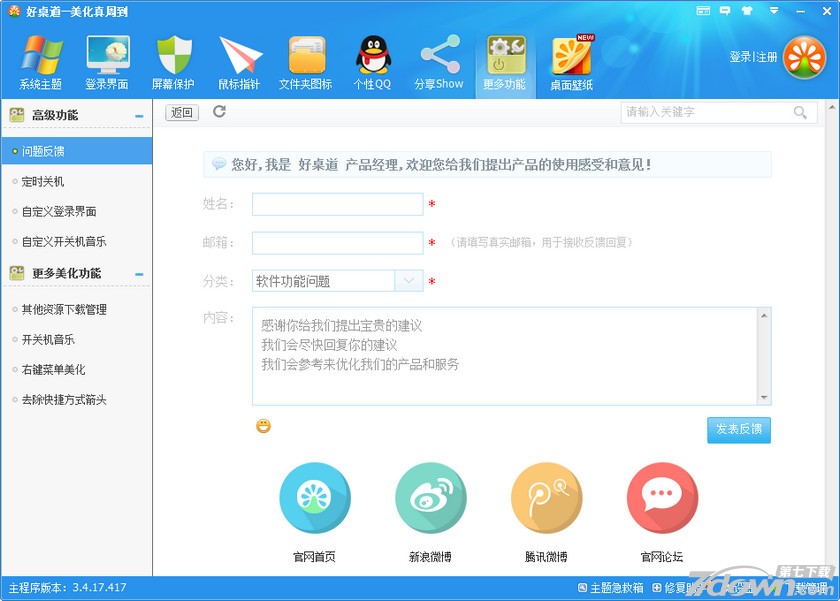Image resolution: width=840 pixels, height=601 pixels.
Task: Click the 主程序版本: 3.4.17.417 text
Action: pos(68,588)
